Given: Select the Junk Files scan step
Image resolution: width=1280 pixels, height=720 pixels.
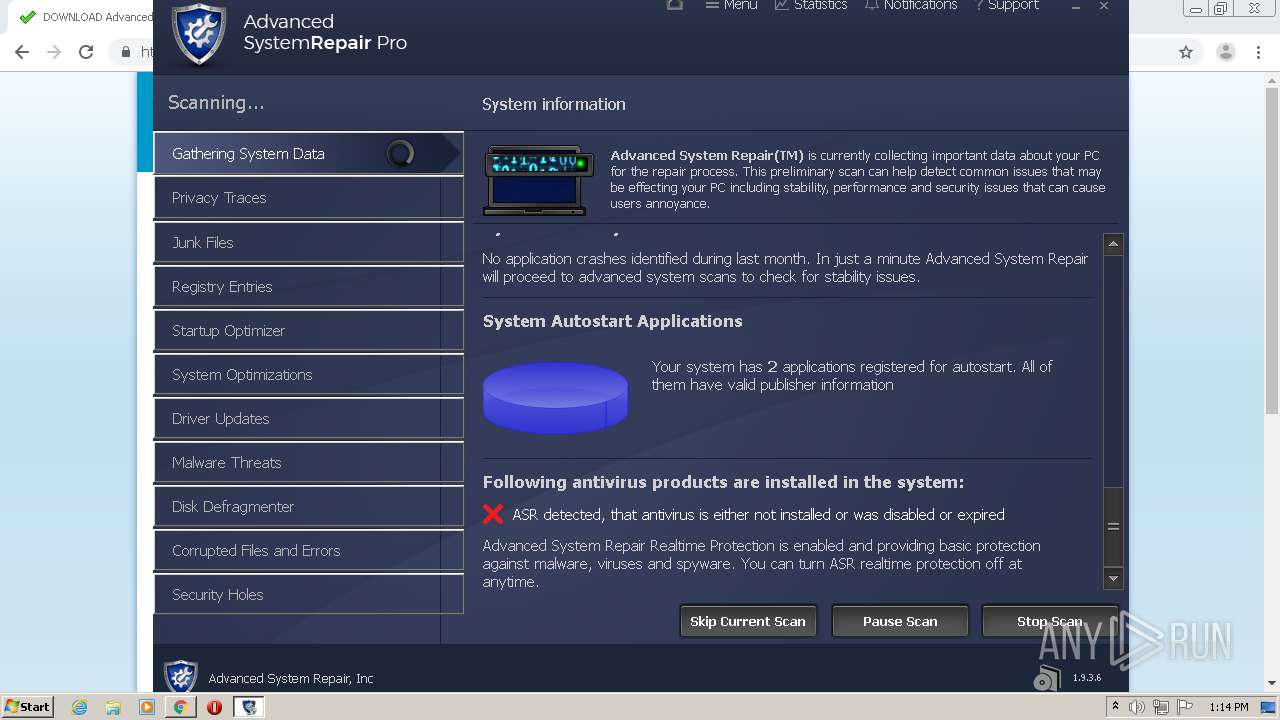Looking at the screenshot, I should [x=308, y=242].
